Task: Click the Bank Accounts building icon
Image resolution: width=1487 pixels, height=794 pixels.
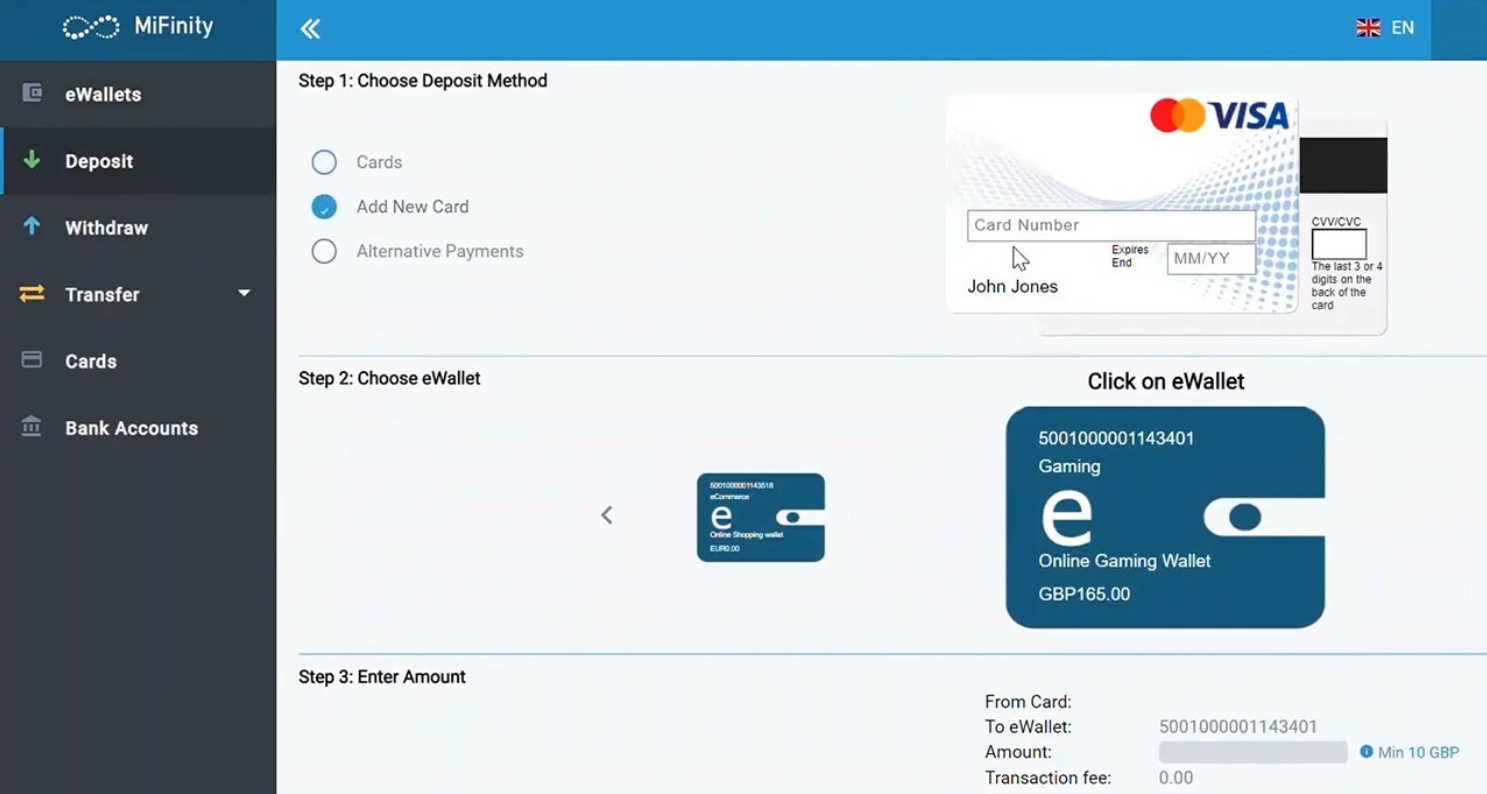Action: [x=32, y=427]
